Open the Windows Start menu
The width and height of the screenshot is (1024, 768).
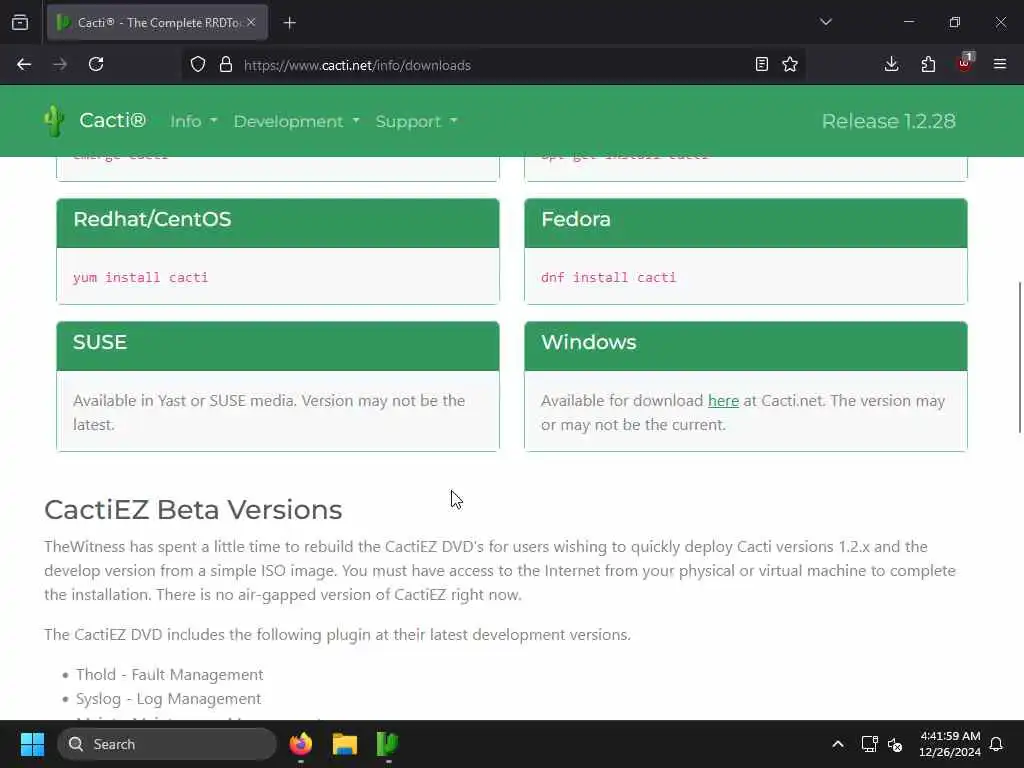[x=32, y=744]
